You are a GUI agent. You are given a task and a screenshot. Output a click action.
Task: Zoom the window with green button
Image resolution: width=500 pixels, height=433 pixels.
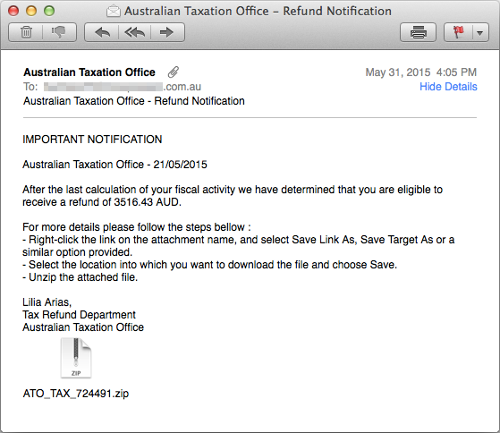(49, 11)
